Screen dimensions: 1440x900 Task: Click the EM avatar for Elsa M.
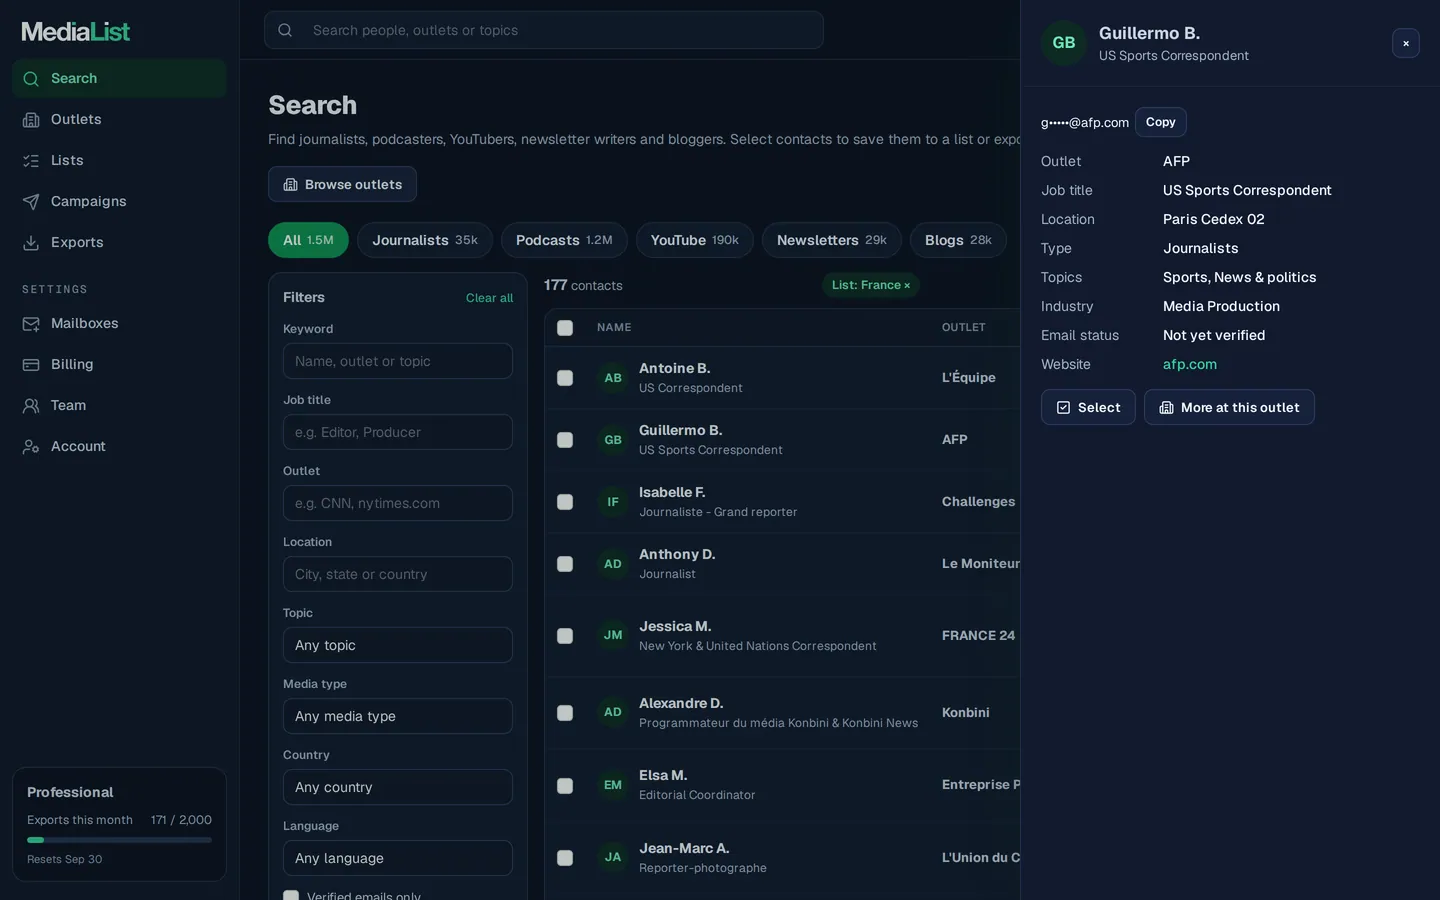(613, 785)
